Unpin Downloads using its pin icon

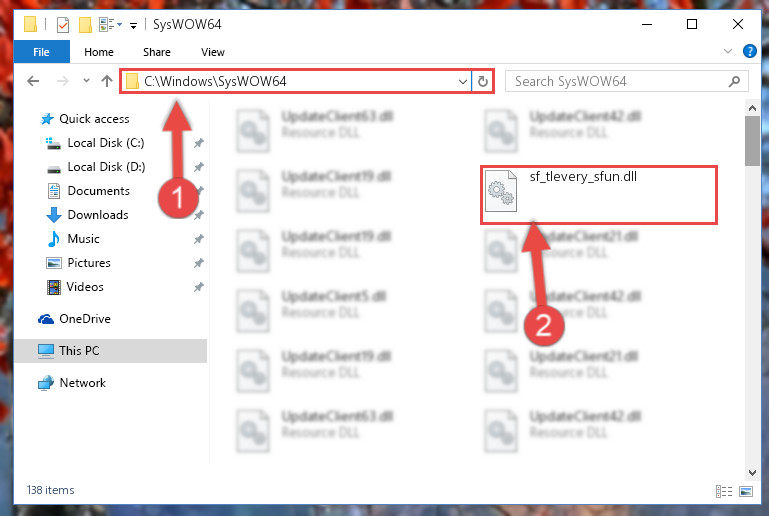[199, 215]
